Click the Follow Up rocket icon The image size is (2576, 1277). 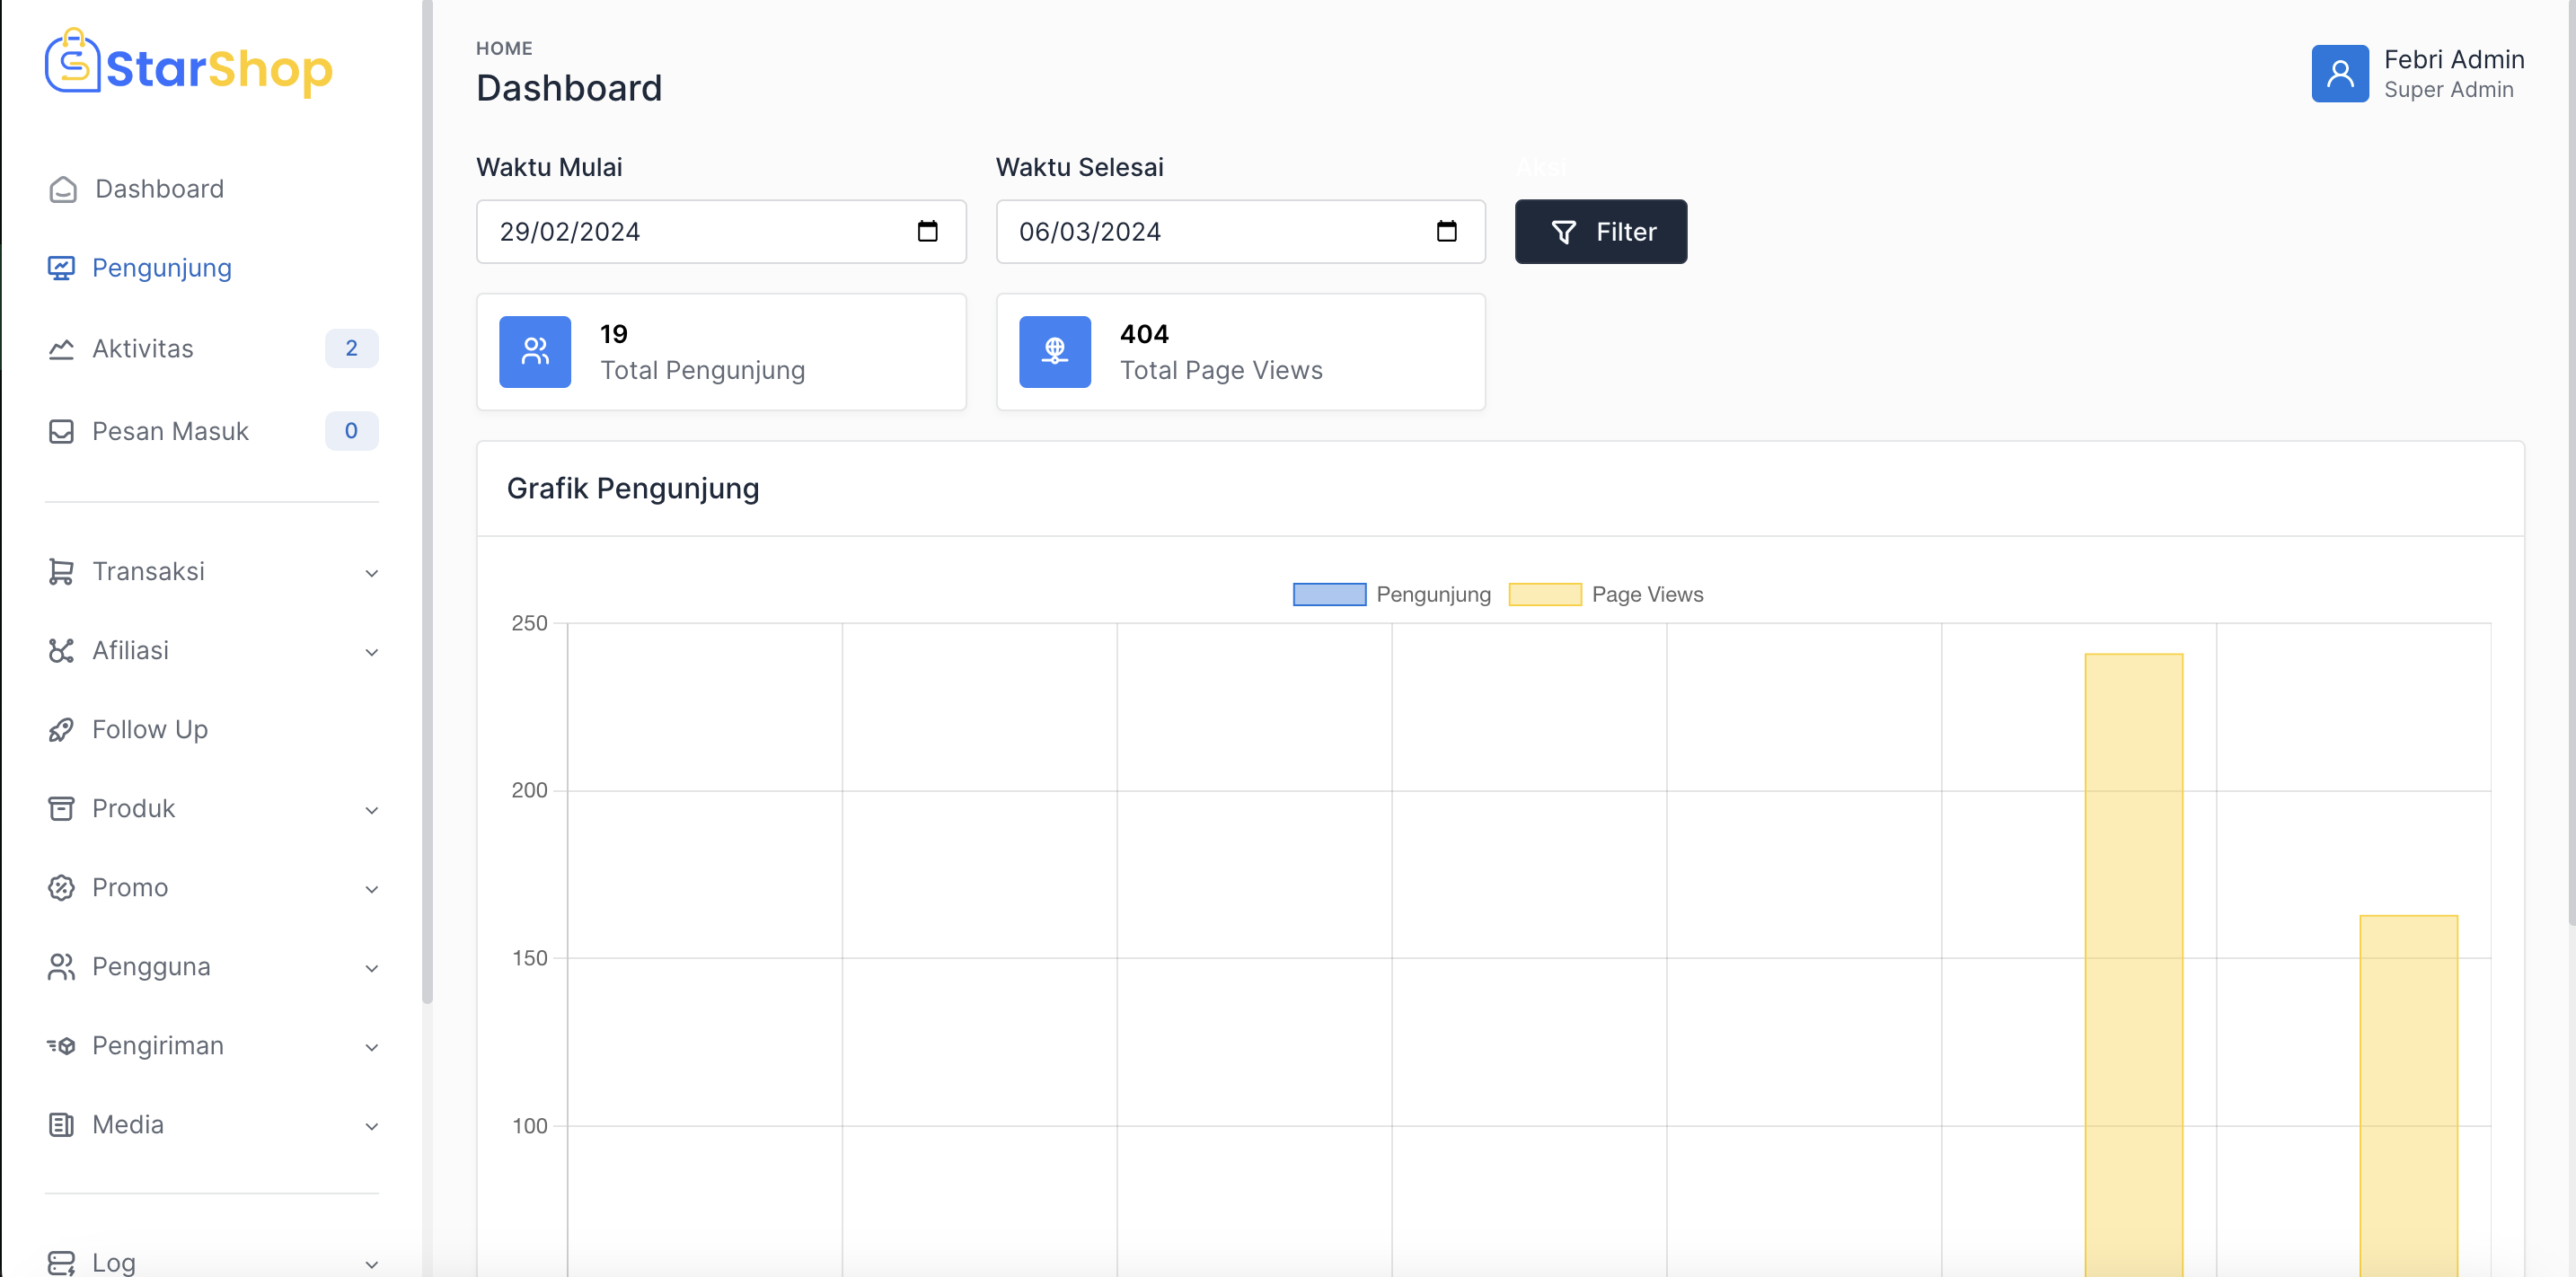tap(61, 730)
